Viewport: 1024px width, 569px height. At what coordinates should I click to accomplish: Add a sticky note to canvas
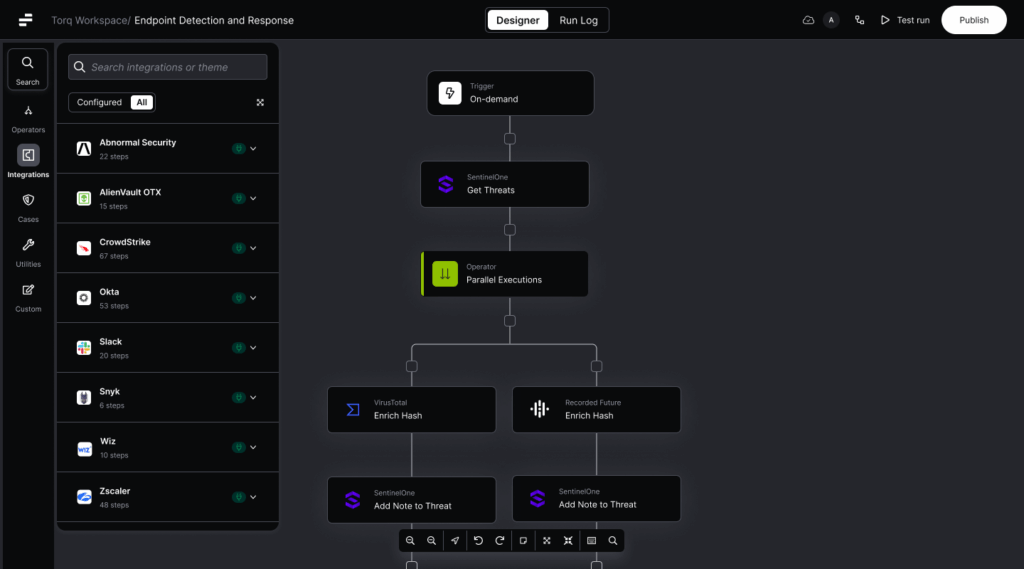(523, 541)
